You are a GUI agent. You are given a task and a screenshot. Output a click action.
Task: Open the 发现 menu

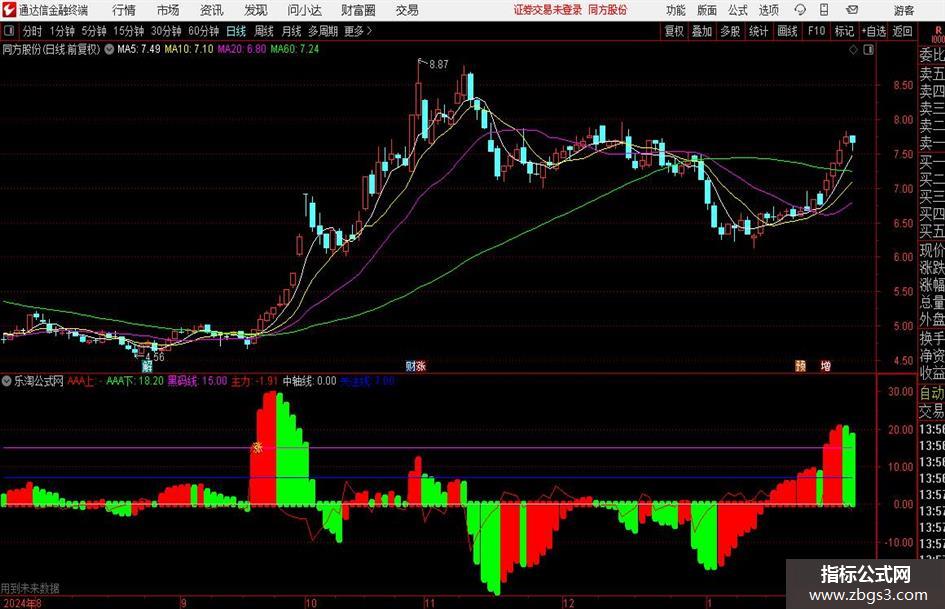pyautogui.click(x=256, y=10)
